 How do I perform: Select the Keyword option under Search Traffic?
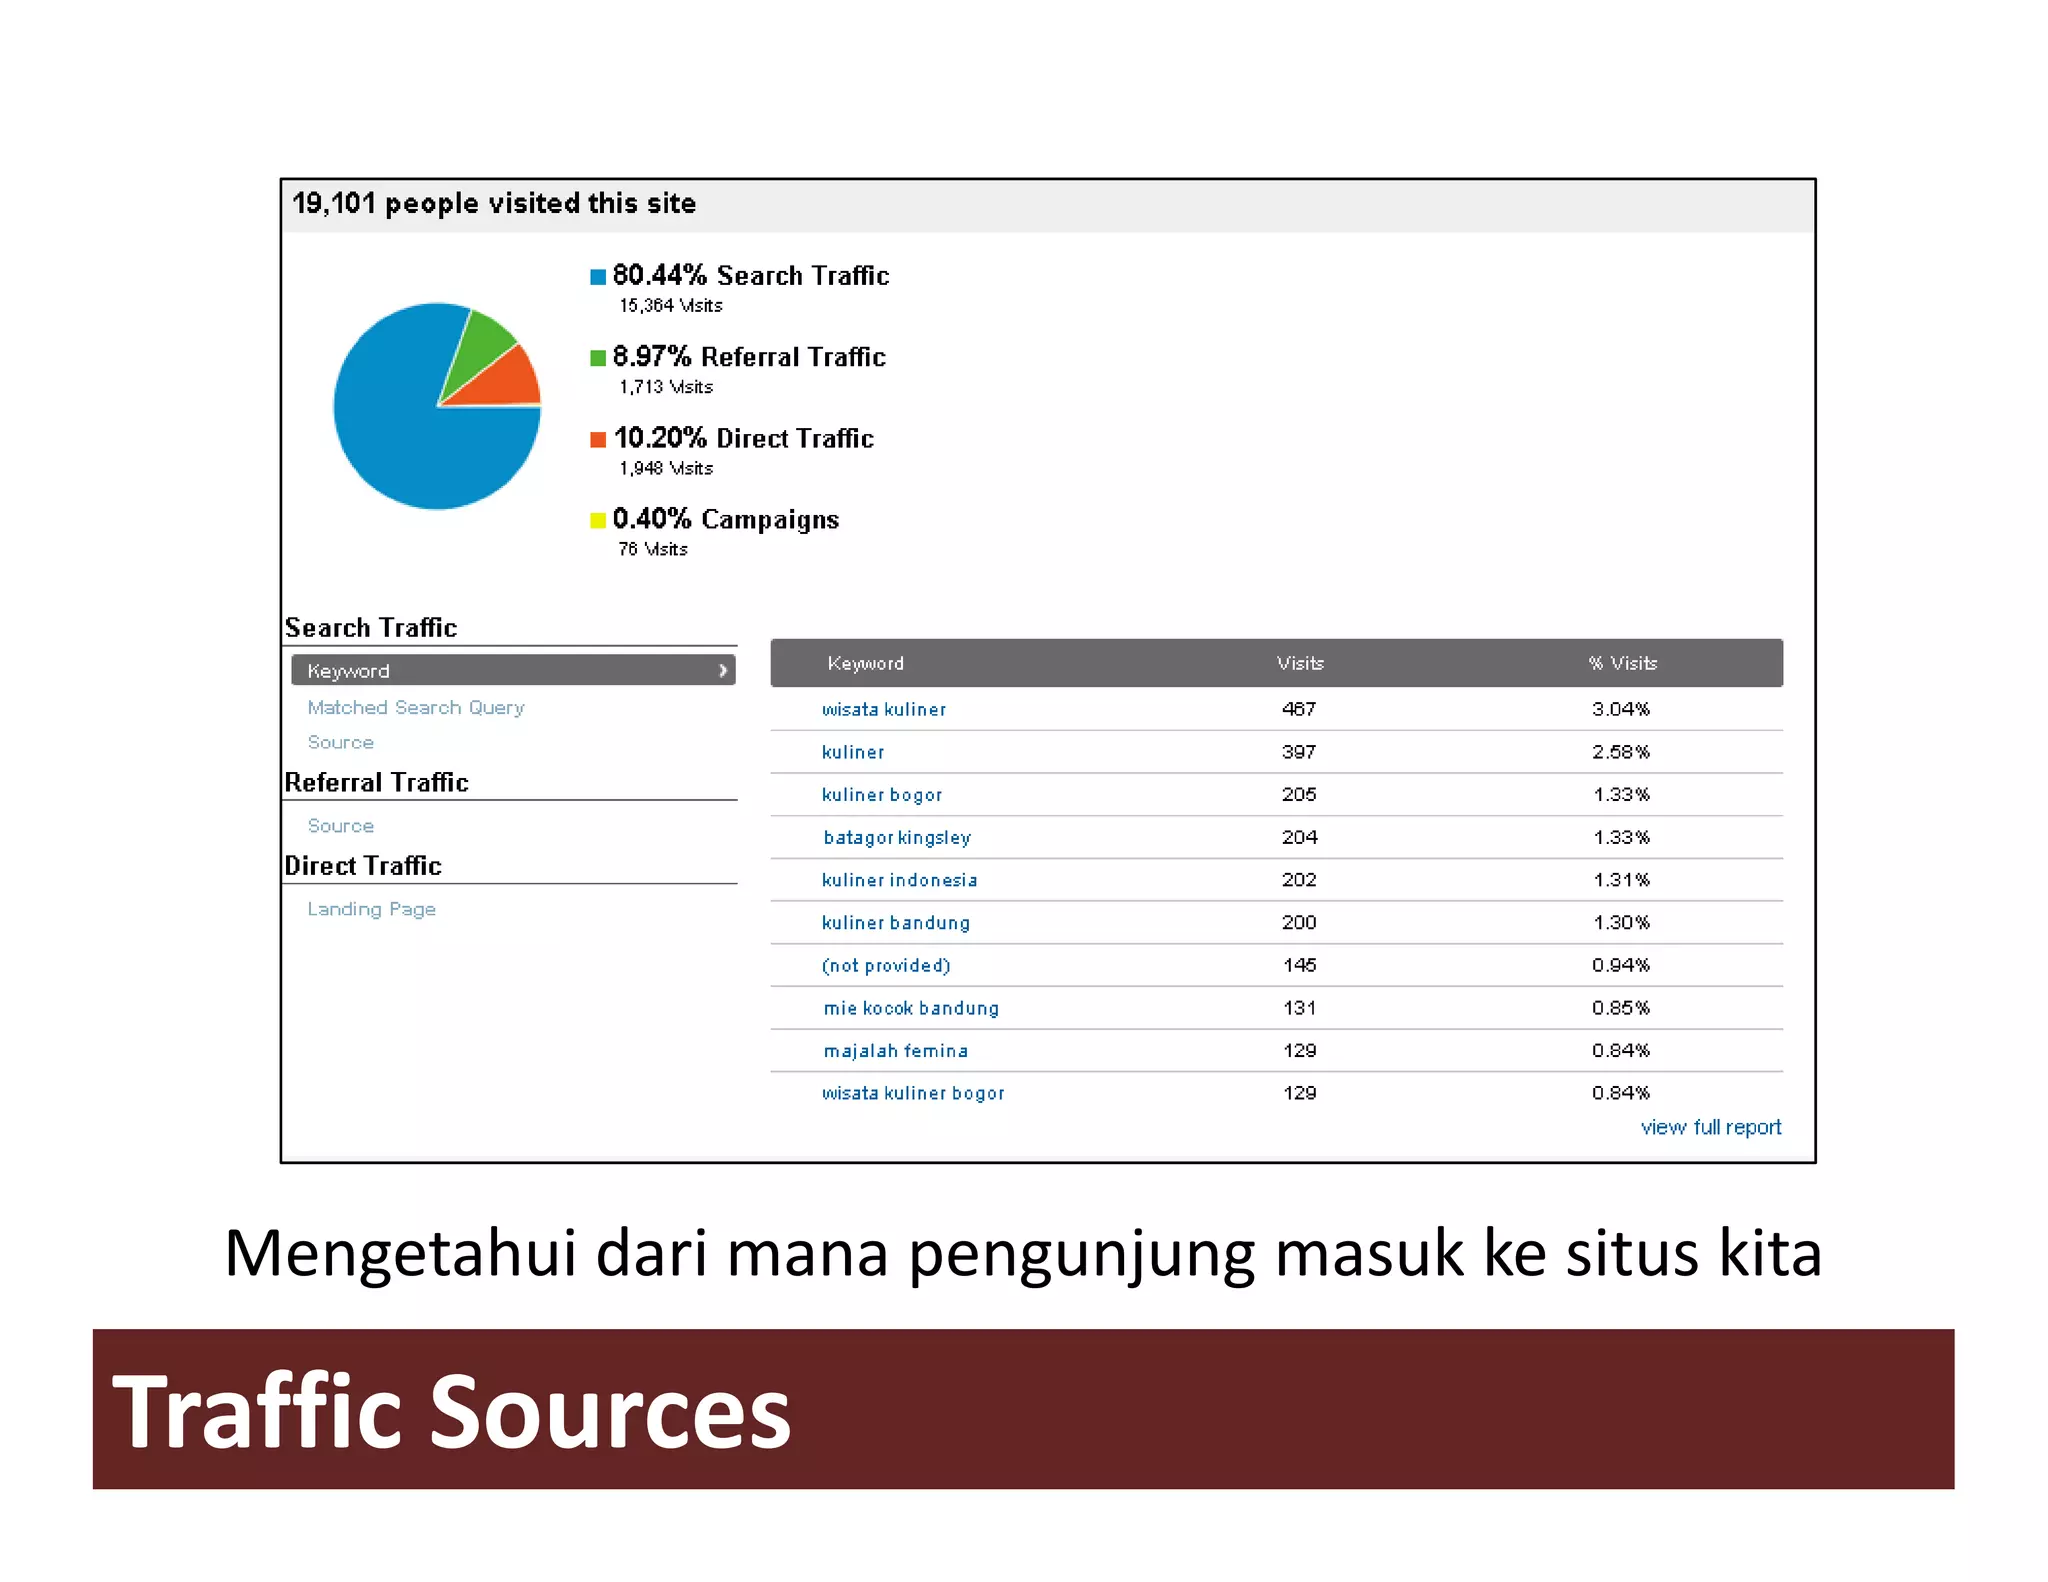[513, 670]
